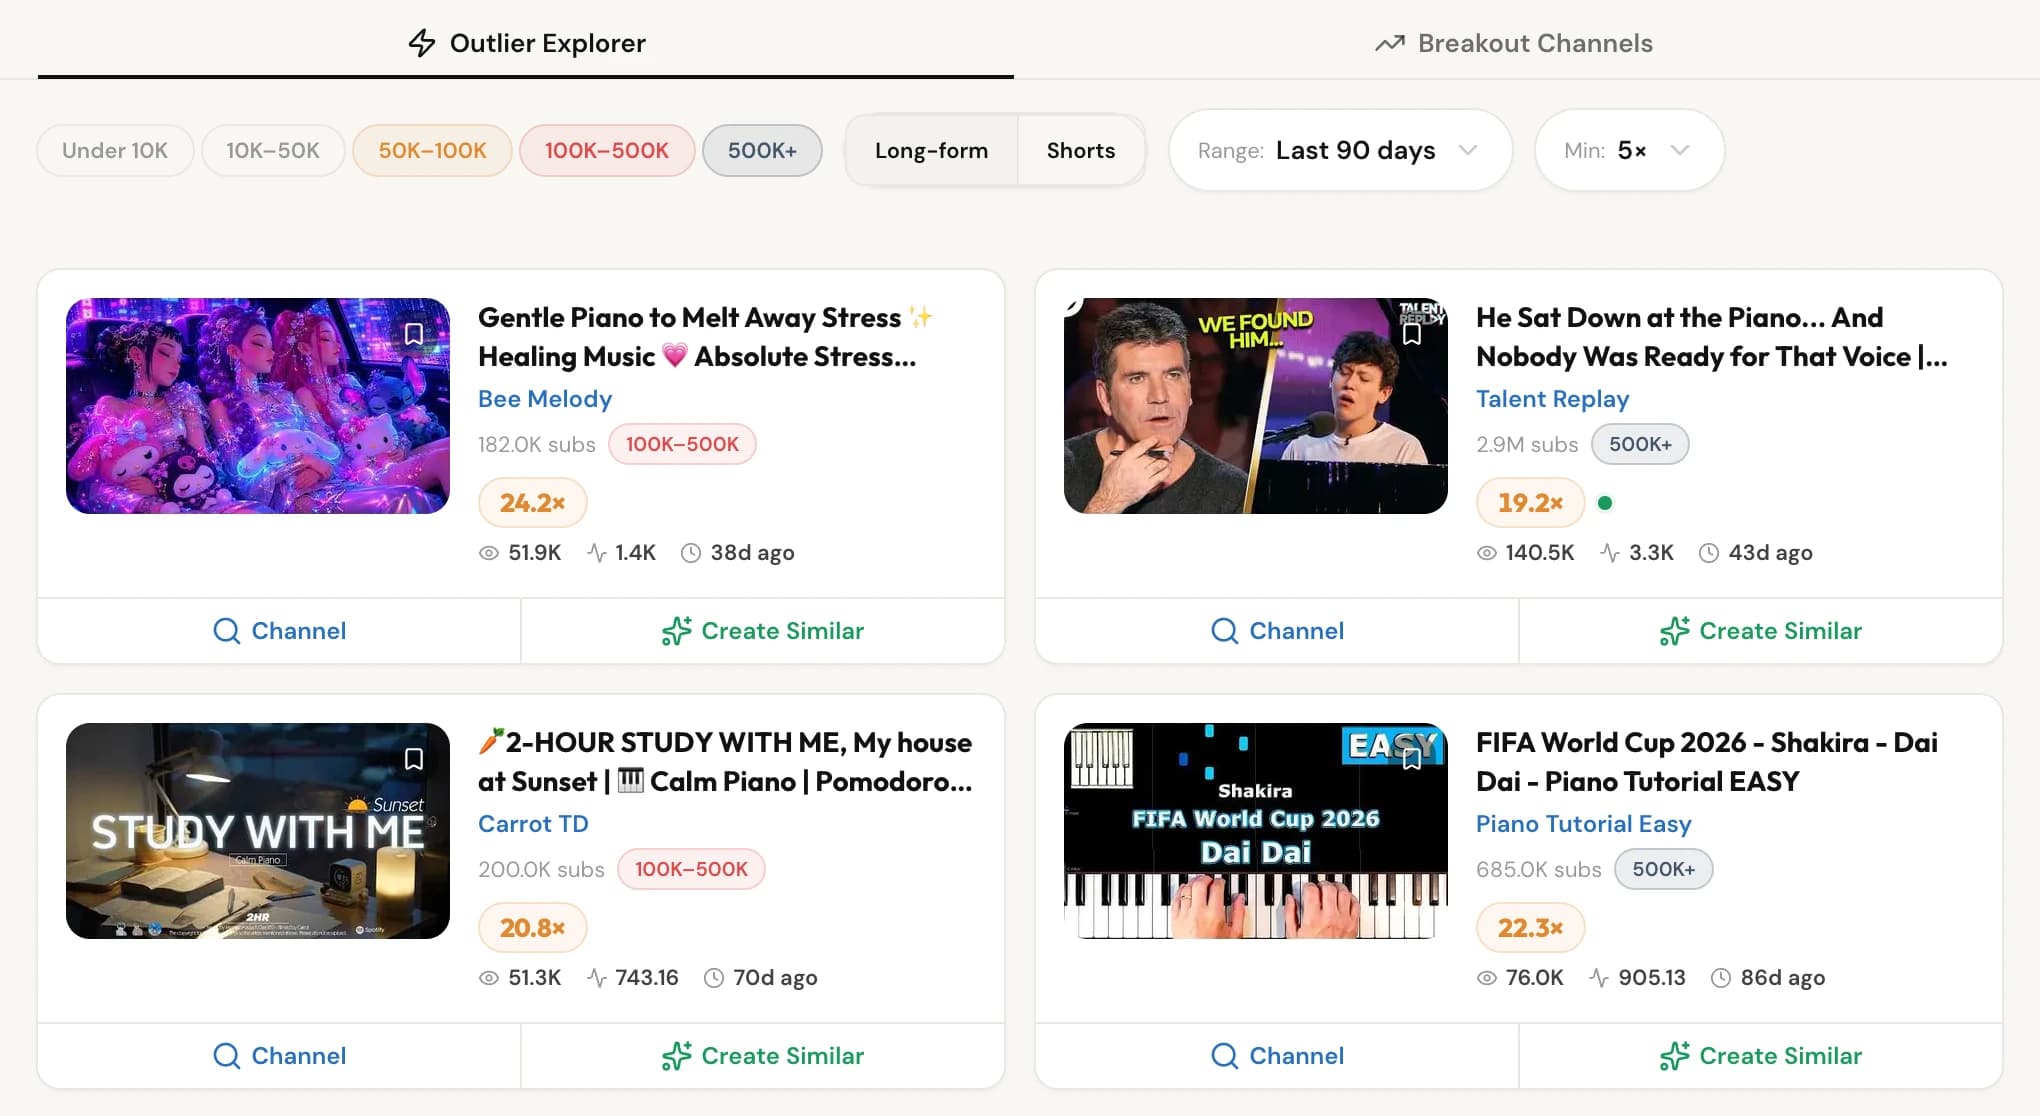Switch to the Breakout Channels tab

point(1514,43)
